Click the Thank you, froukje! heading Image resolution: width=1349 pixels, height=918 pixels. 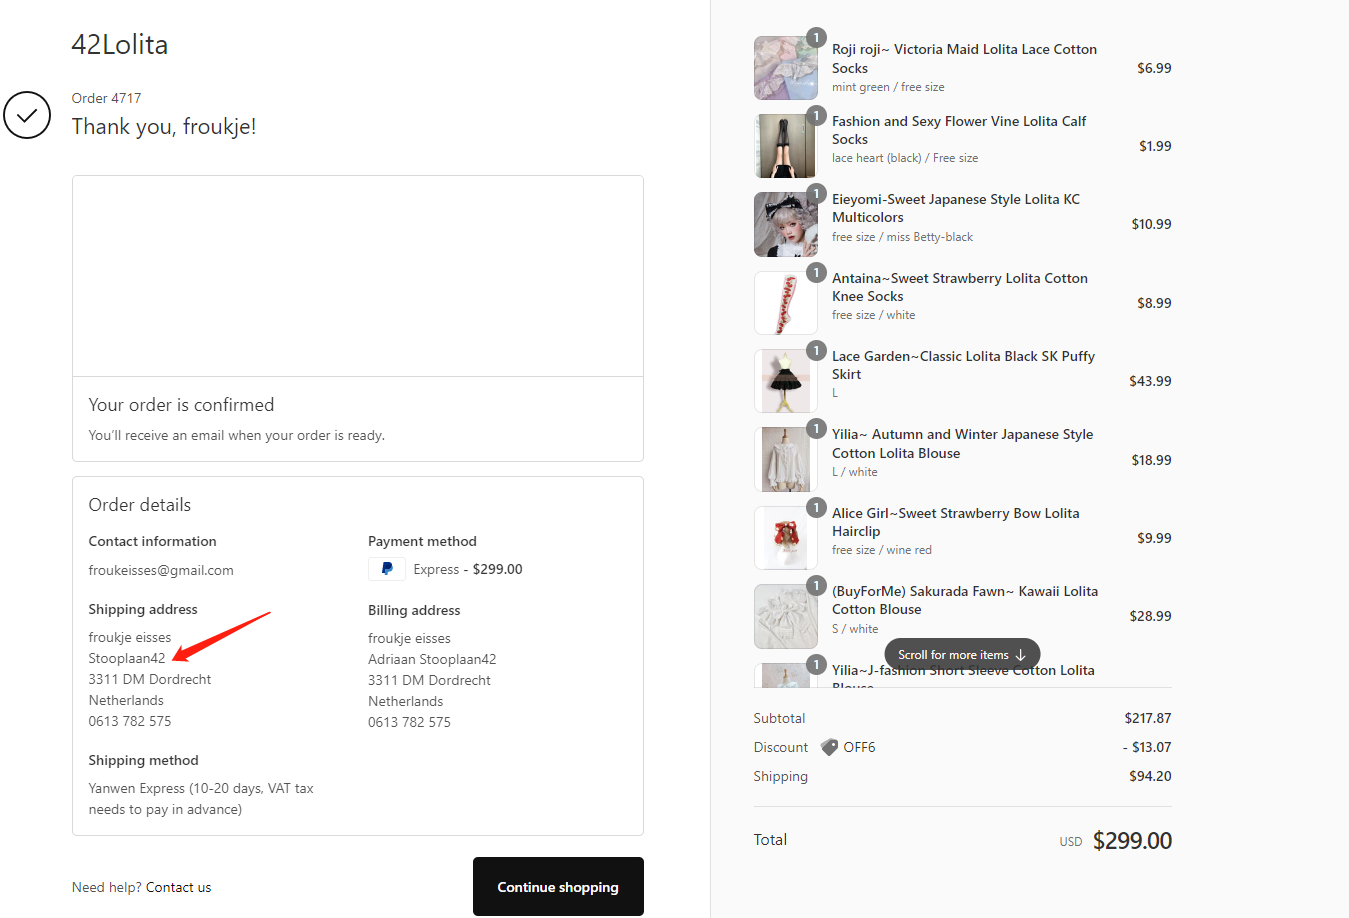pyautogui.click(x=164, y=126)
